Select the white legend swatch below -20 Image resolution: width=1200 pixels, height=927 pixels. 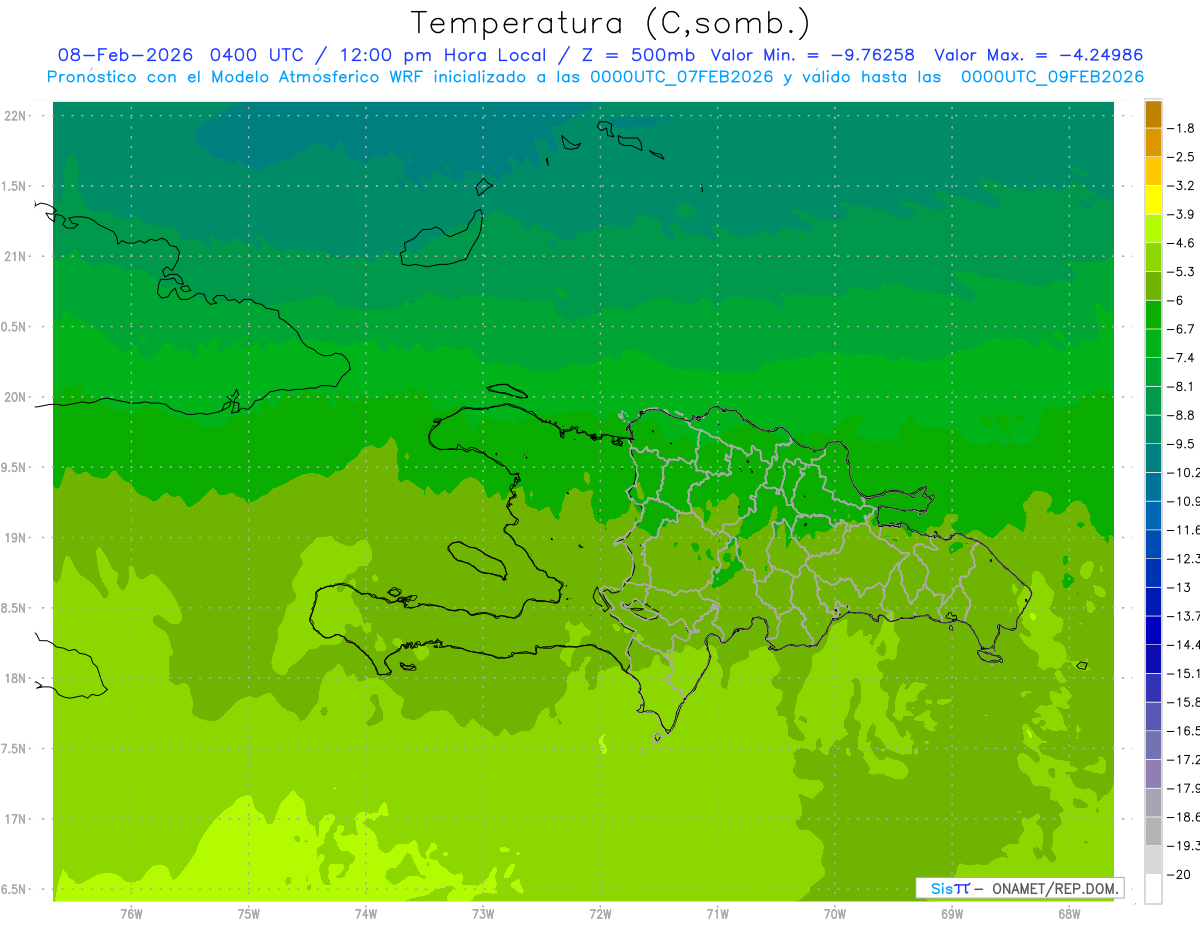coord(1154,888)
